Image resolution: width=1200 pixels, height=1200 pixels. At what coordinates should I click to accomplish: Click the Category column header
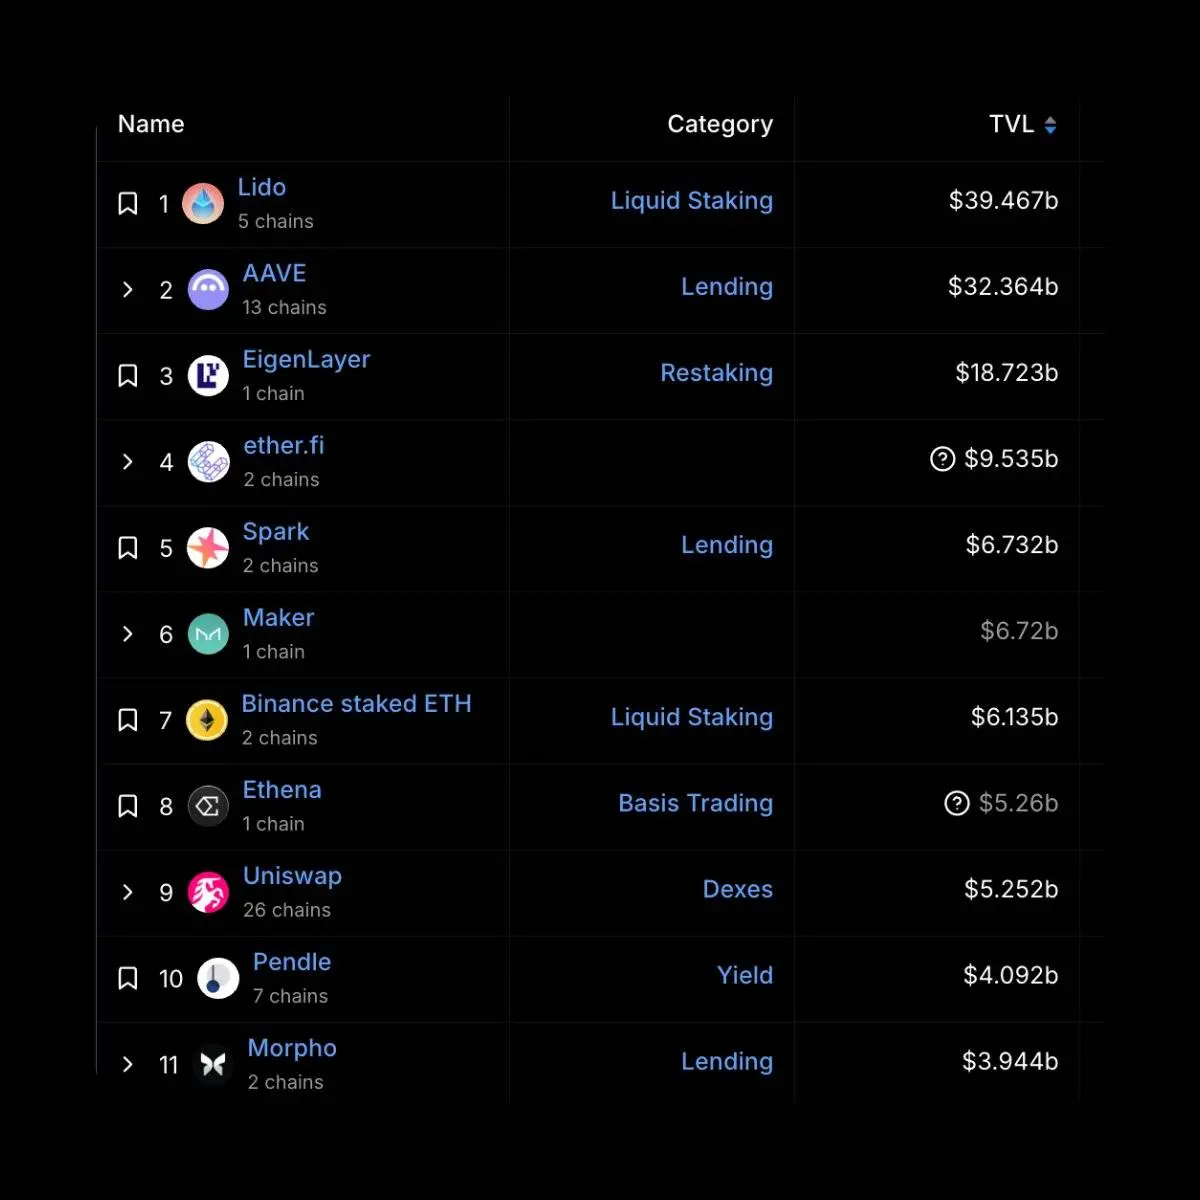click(720, 124)
